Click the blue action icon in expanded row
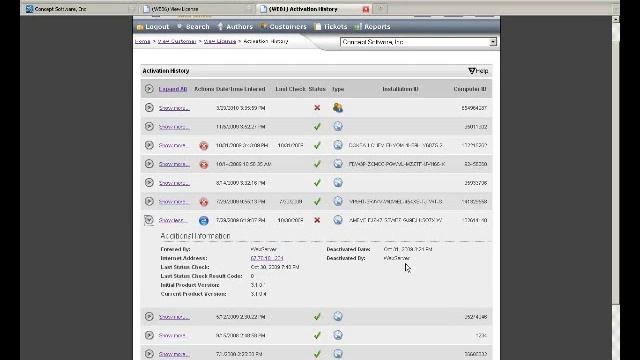The width and height of the screenshot is (640, 360). pos(204,221)
